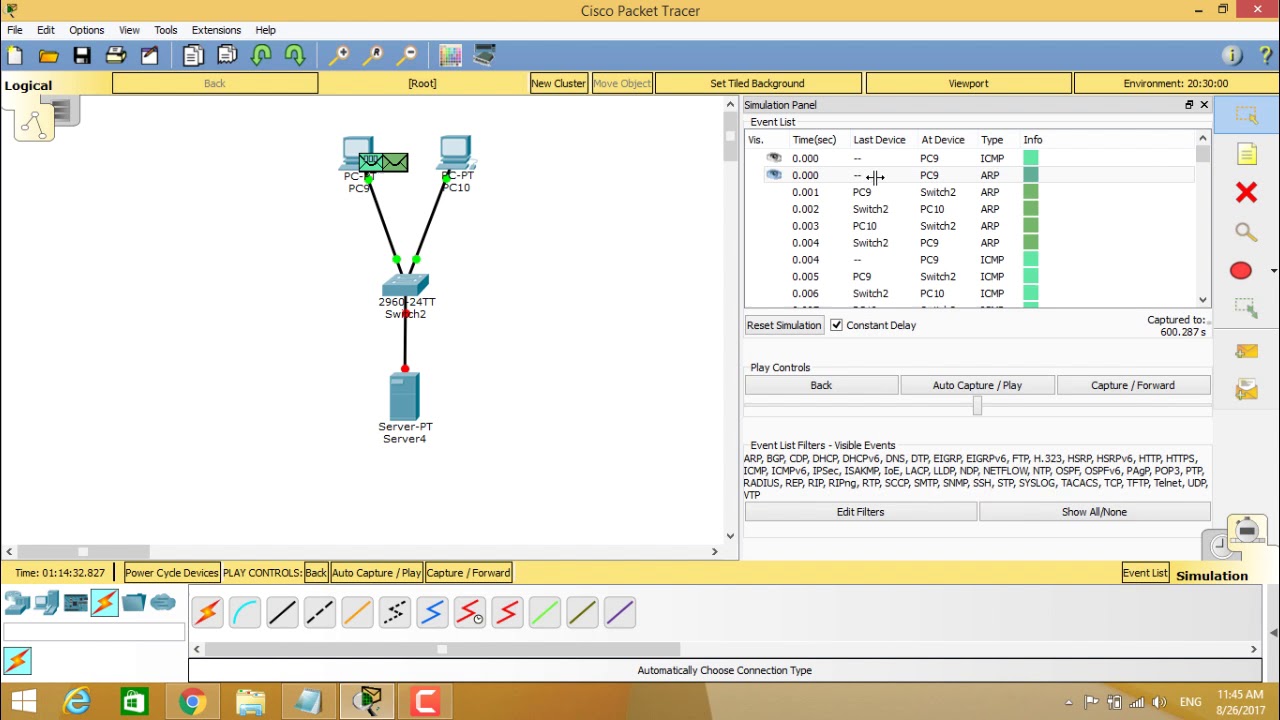Image resolution: width=1280 pixels, height=720 pixels.
Task: Click the event list vertical scrollbar down arrow
Action: [x=1203, y=299]
